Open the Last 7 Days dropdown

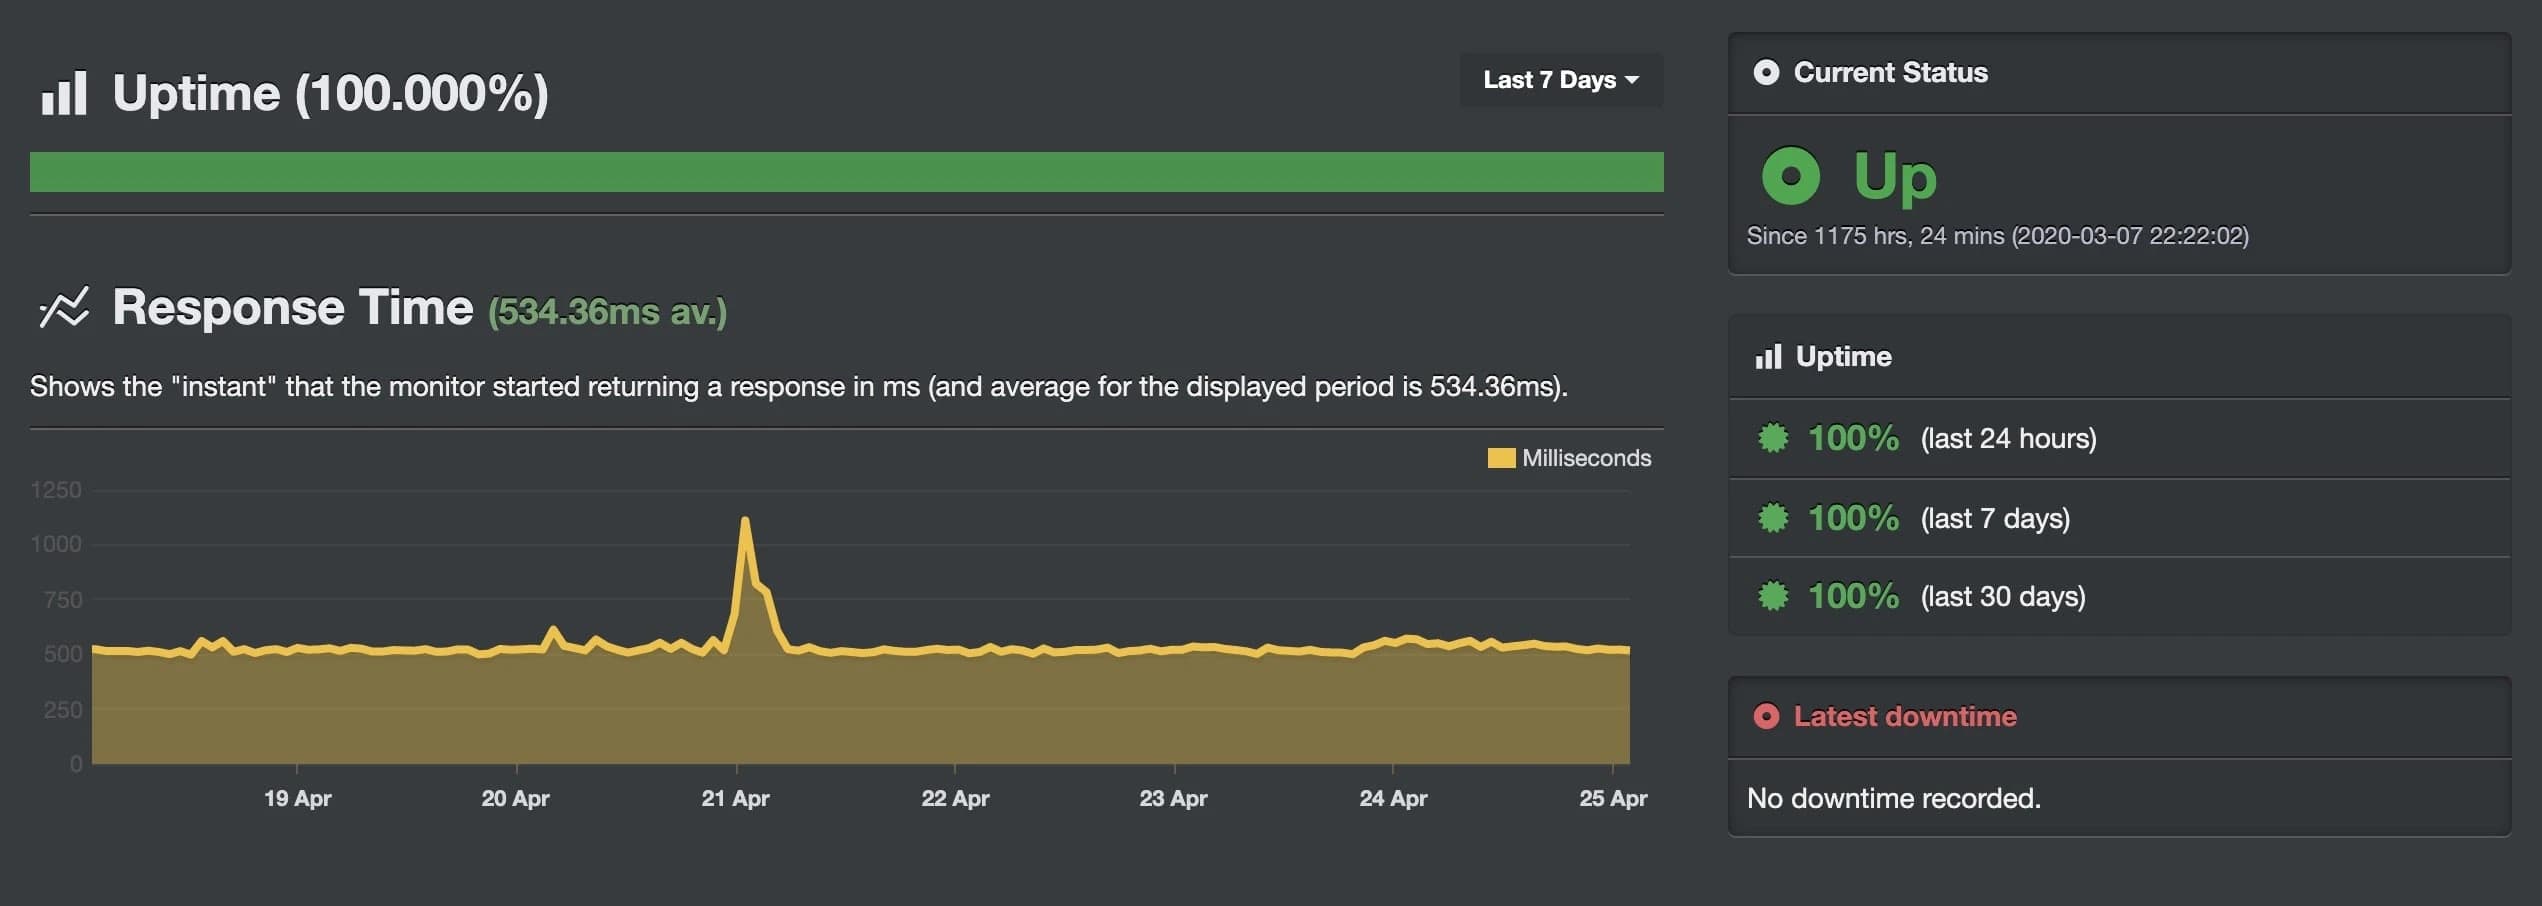[1560, 80]
